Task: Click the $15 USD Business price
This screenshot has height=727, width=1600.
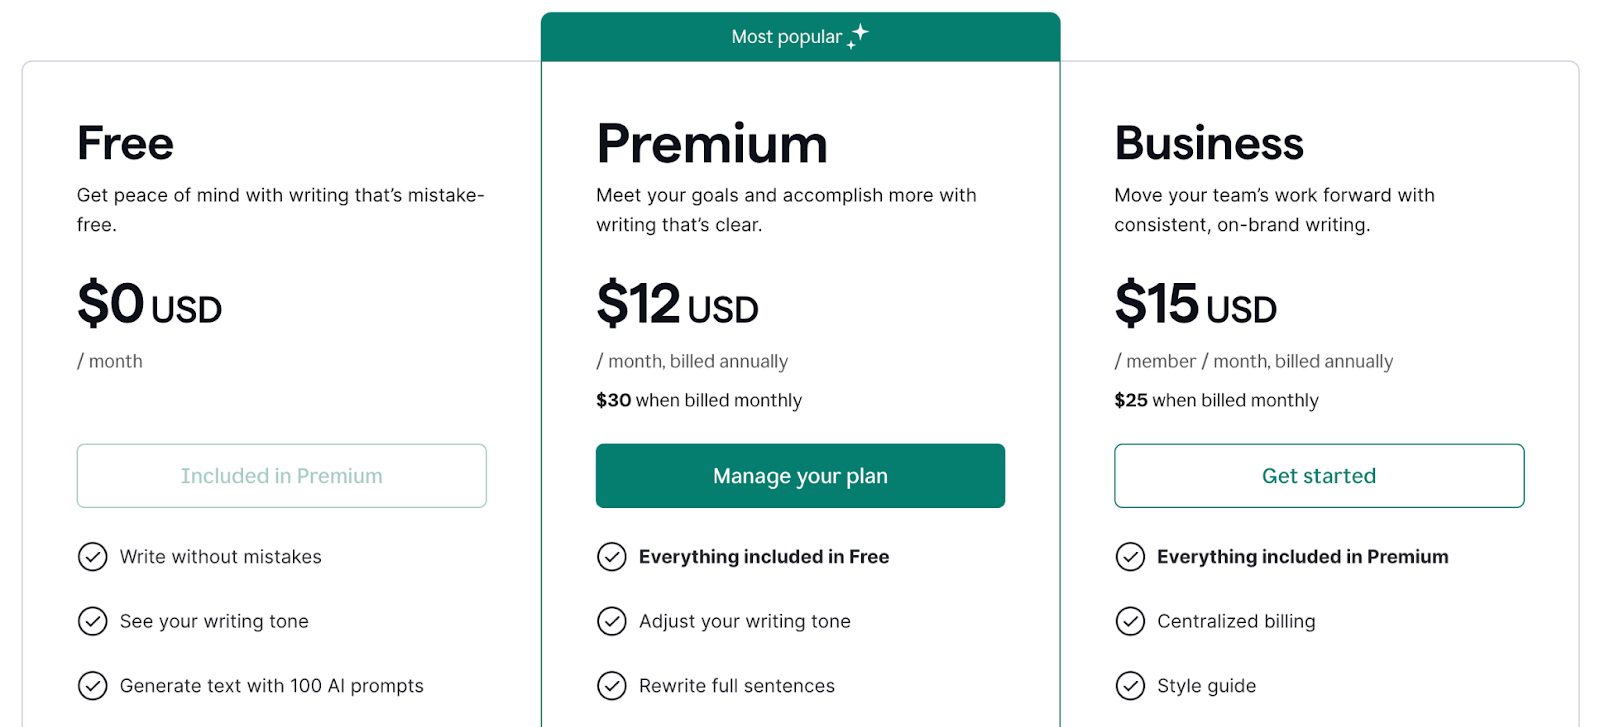Action: [1196, 304]
